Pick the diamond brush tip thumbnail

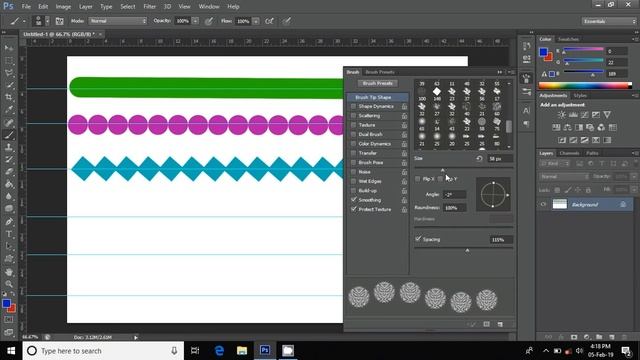(x=437, y=91)
